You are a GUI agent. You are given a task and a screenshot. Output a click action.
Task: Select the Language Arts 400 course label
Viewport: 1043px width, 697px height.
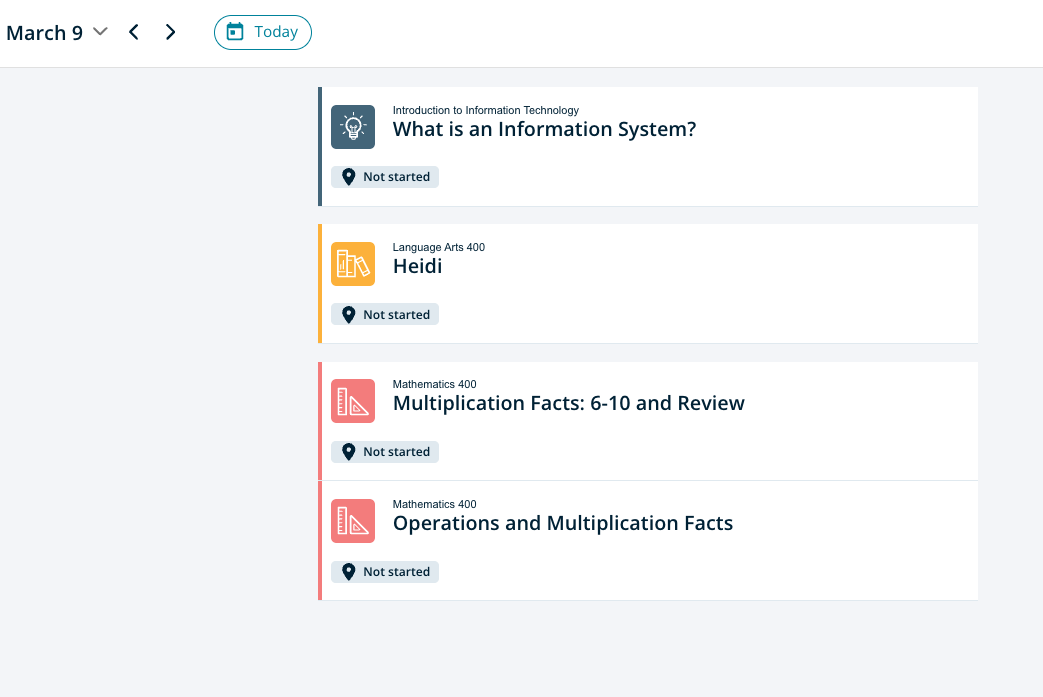438,247
